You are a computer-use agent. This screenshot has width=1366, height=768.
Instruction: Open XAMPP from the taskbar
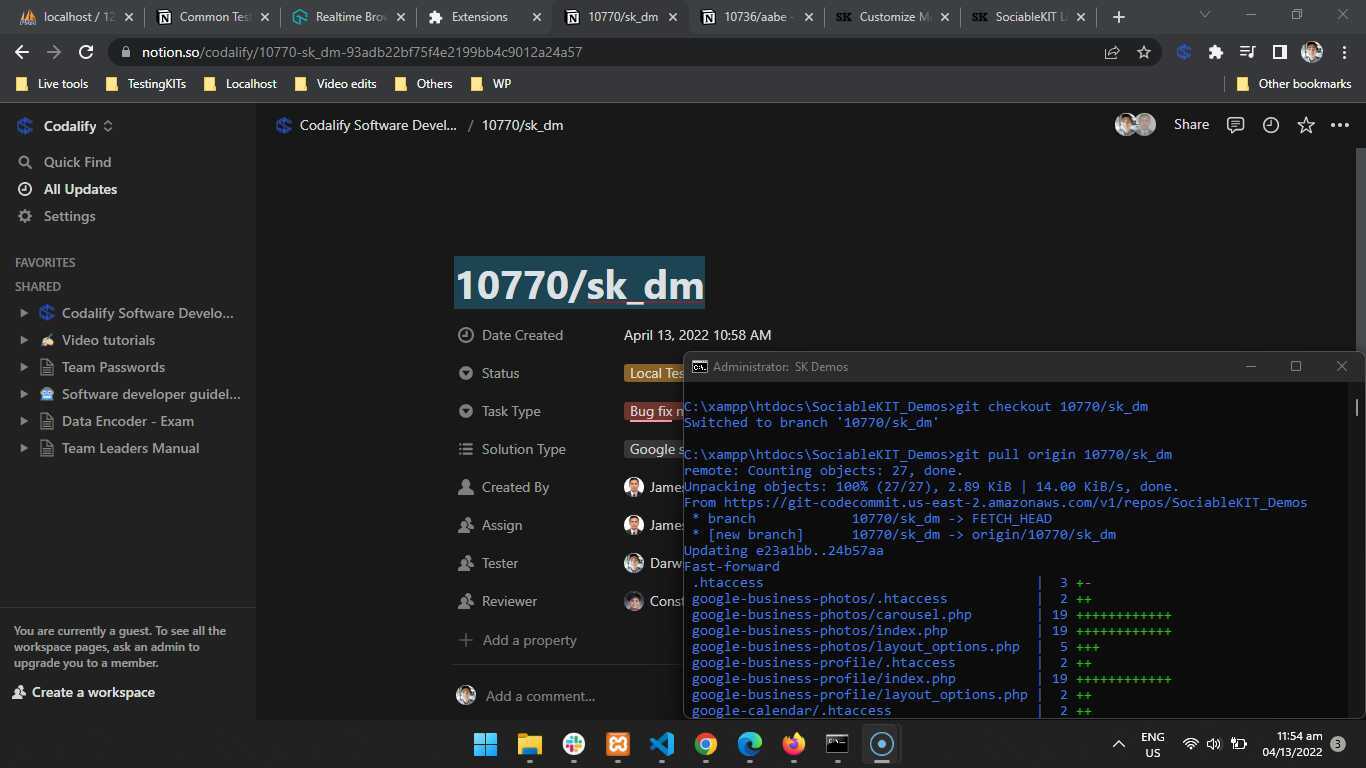(618, 744)
